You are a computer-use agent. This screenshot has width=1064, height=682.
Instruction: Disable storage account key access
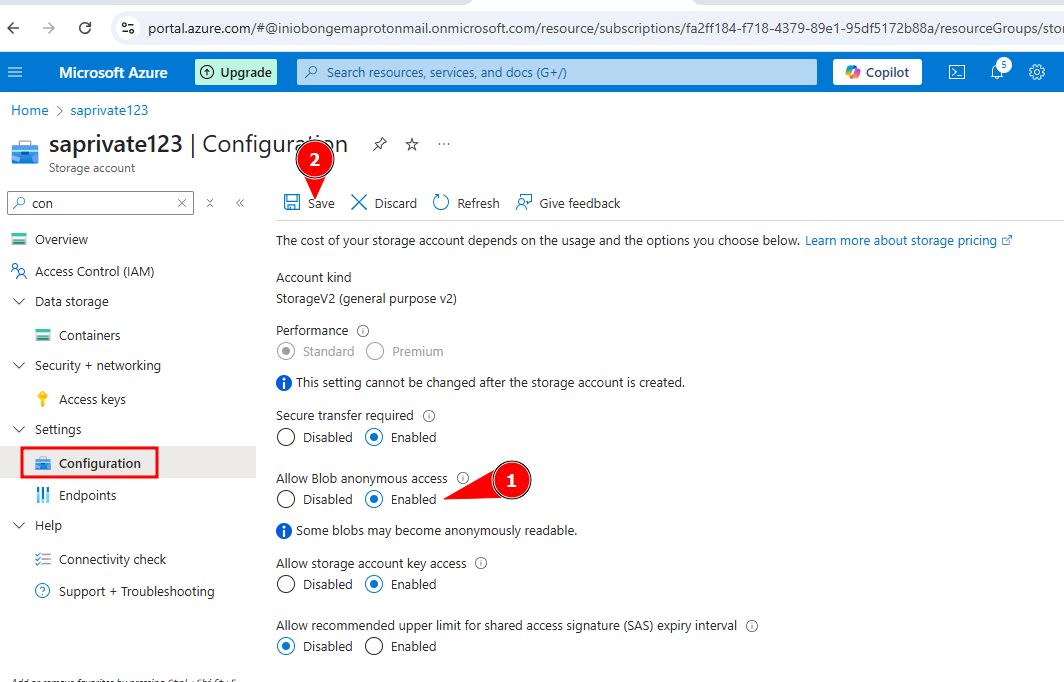[x=286, y=584]
